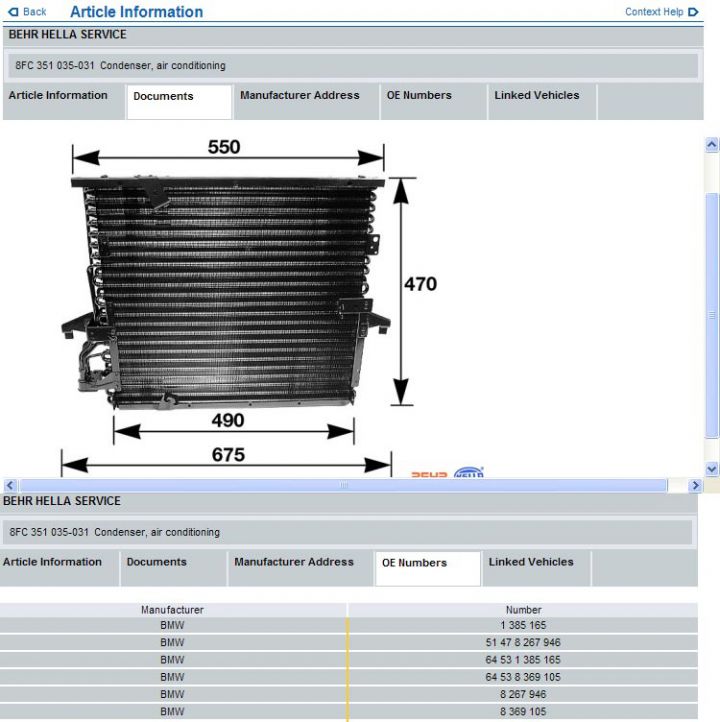720x722 pixels.
Task: Click BMW cell in 1 385 165 row
Action: (172, 625)
